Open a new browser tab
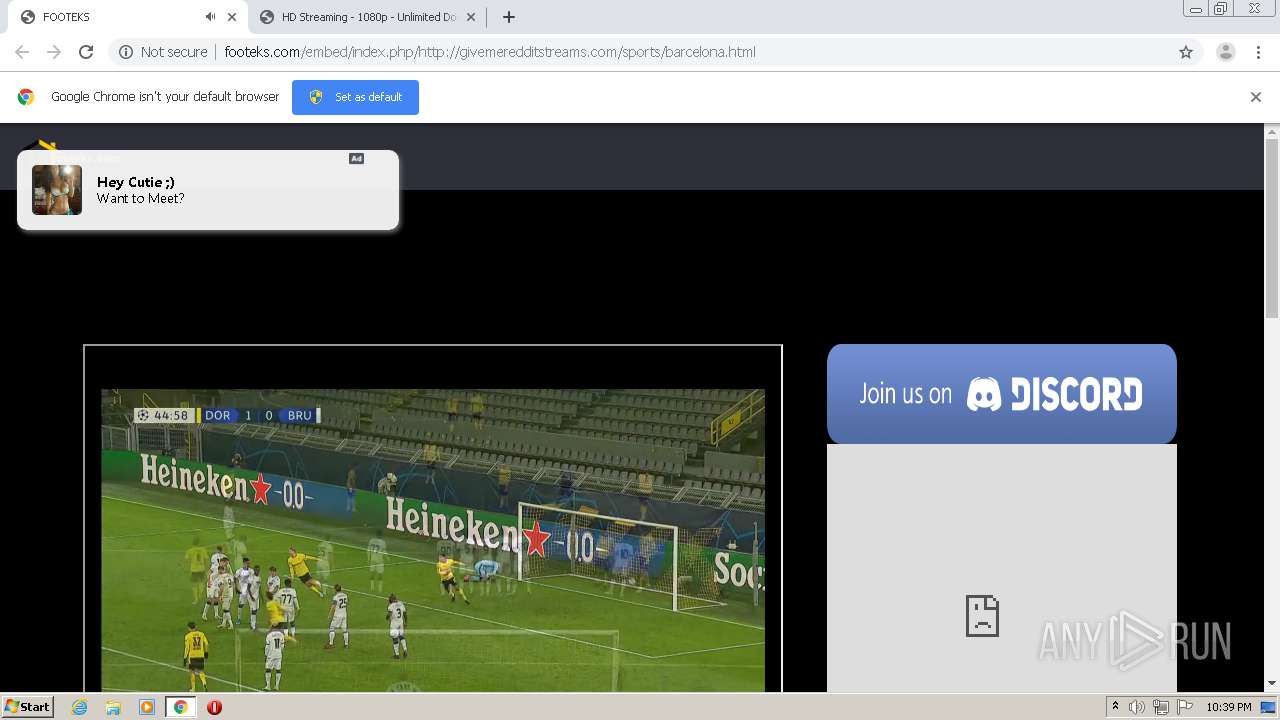This screenshot has height=720, width=1280. click(509, 17)
